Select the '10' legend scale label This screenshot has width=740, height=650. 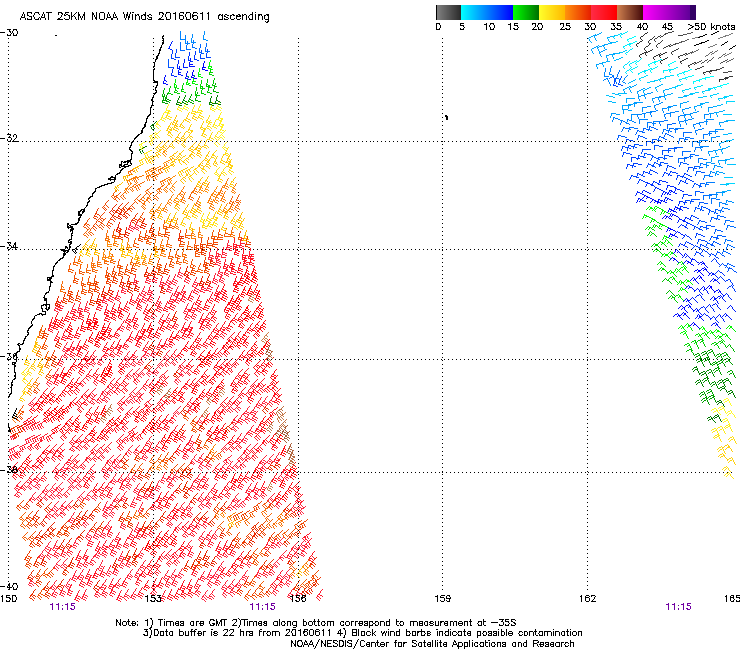click(x=489, y=27)
